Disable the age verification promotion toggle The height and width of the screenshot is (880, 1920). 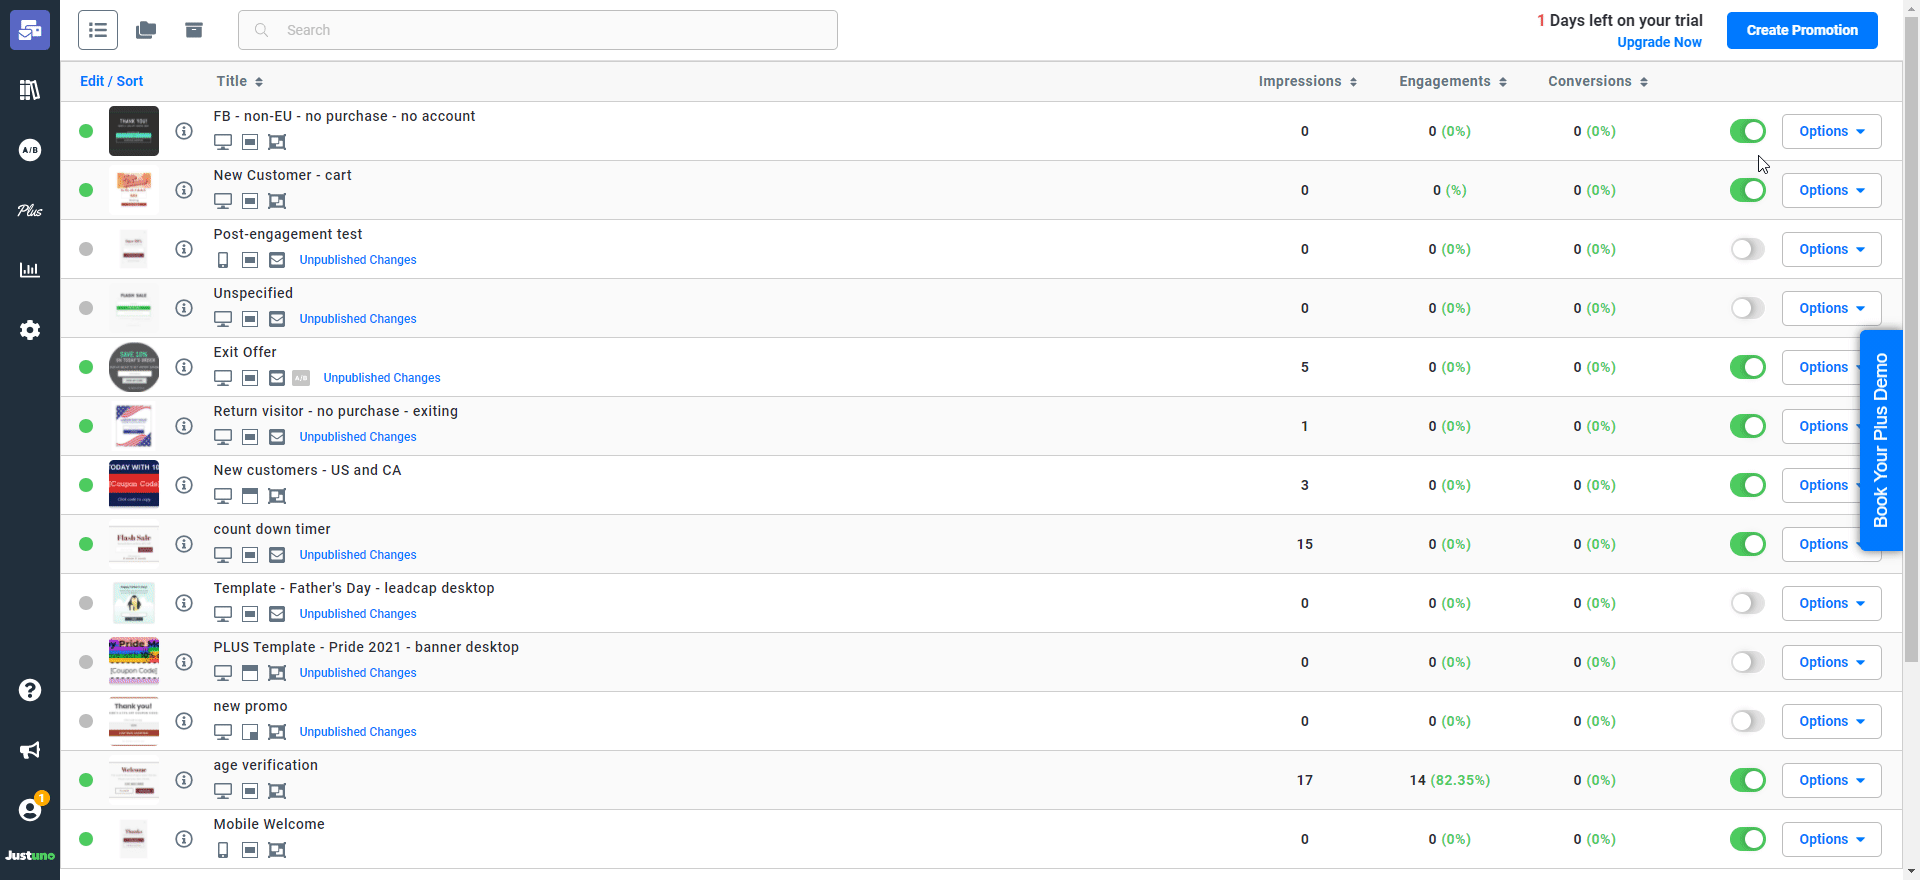[1747, 780]
